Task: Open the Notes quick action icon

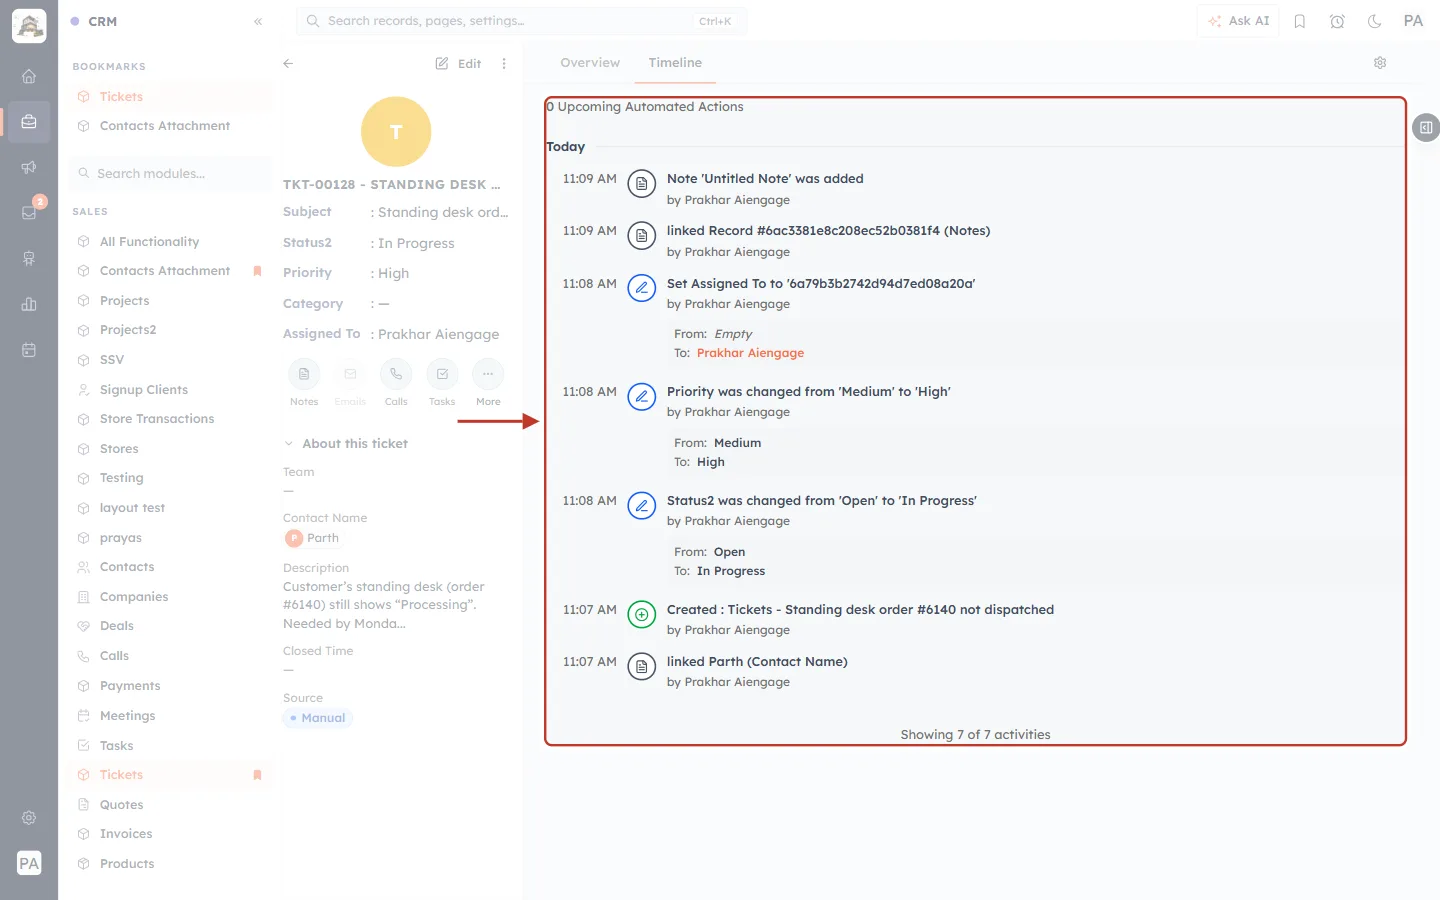Action: [x=304, y=374]
